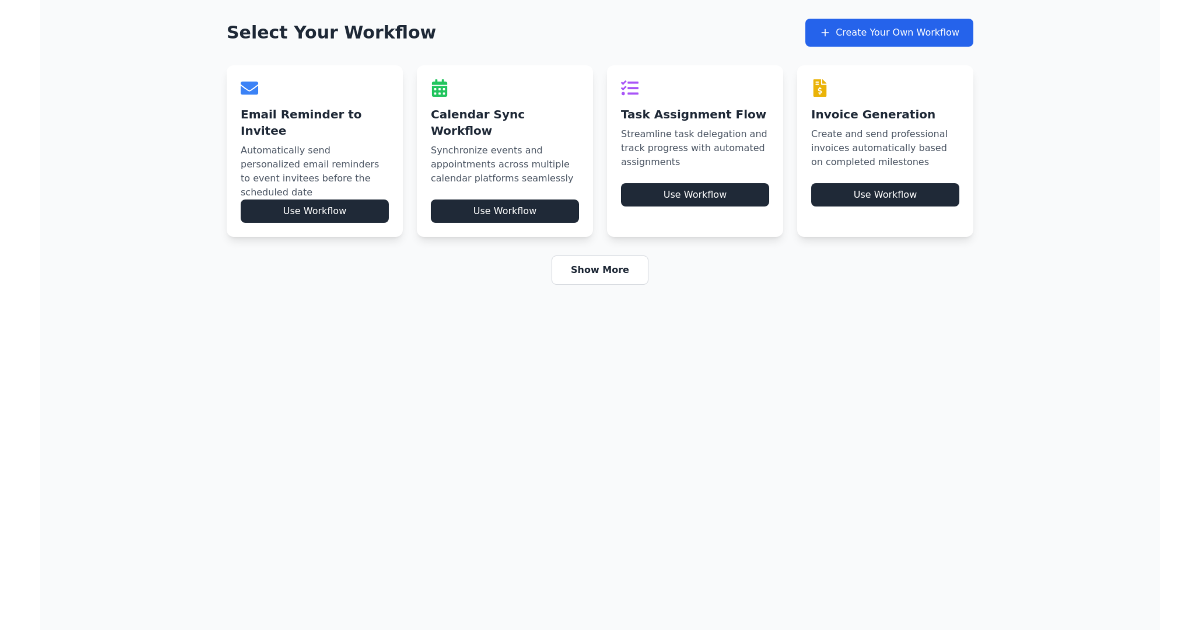
Task: Click Use Workflow for Task Assignment Flow
Action: 694,194
